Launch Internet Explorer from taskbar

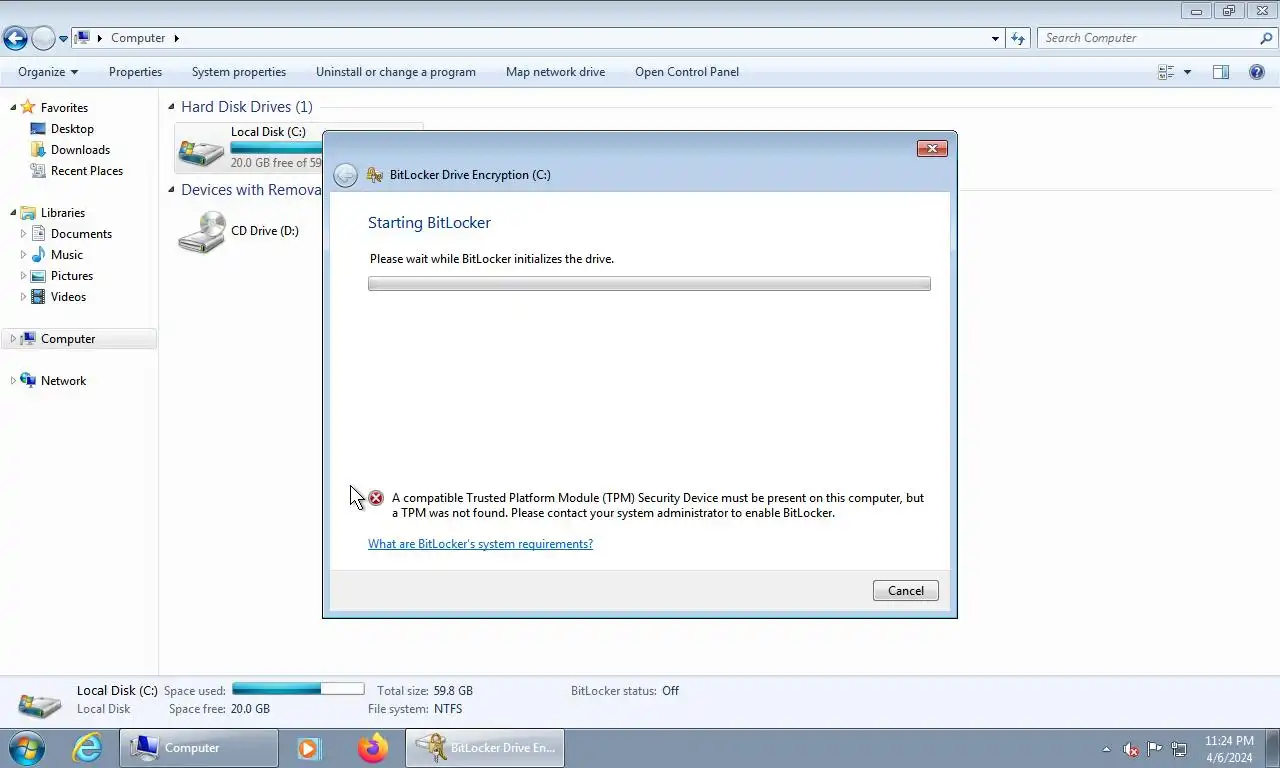[x=88, y=748]
